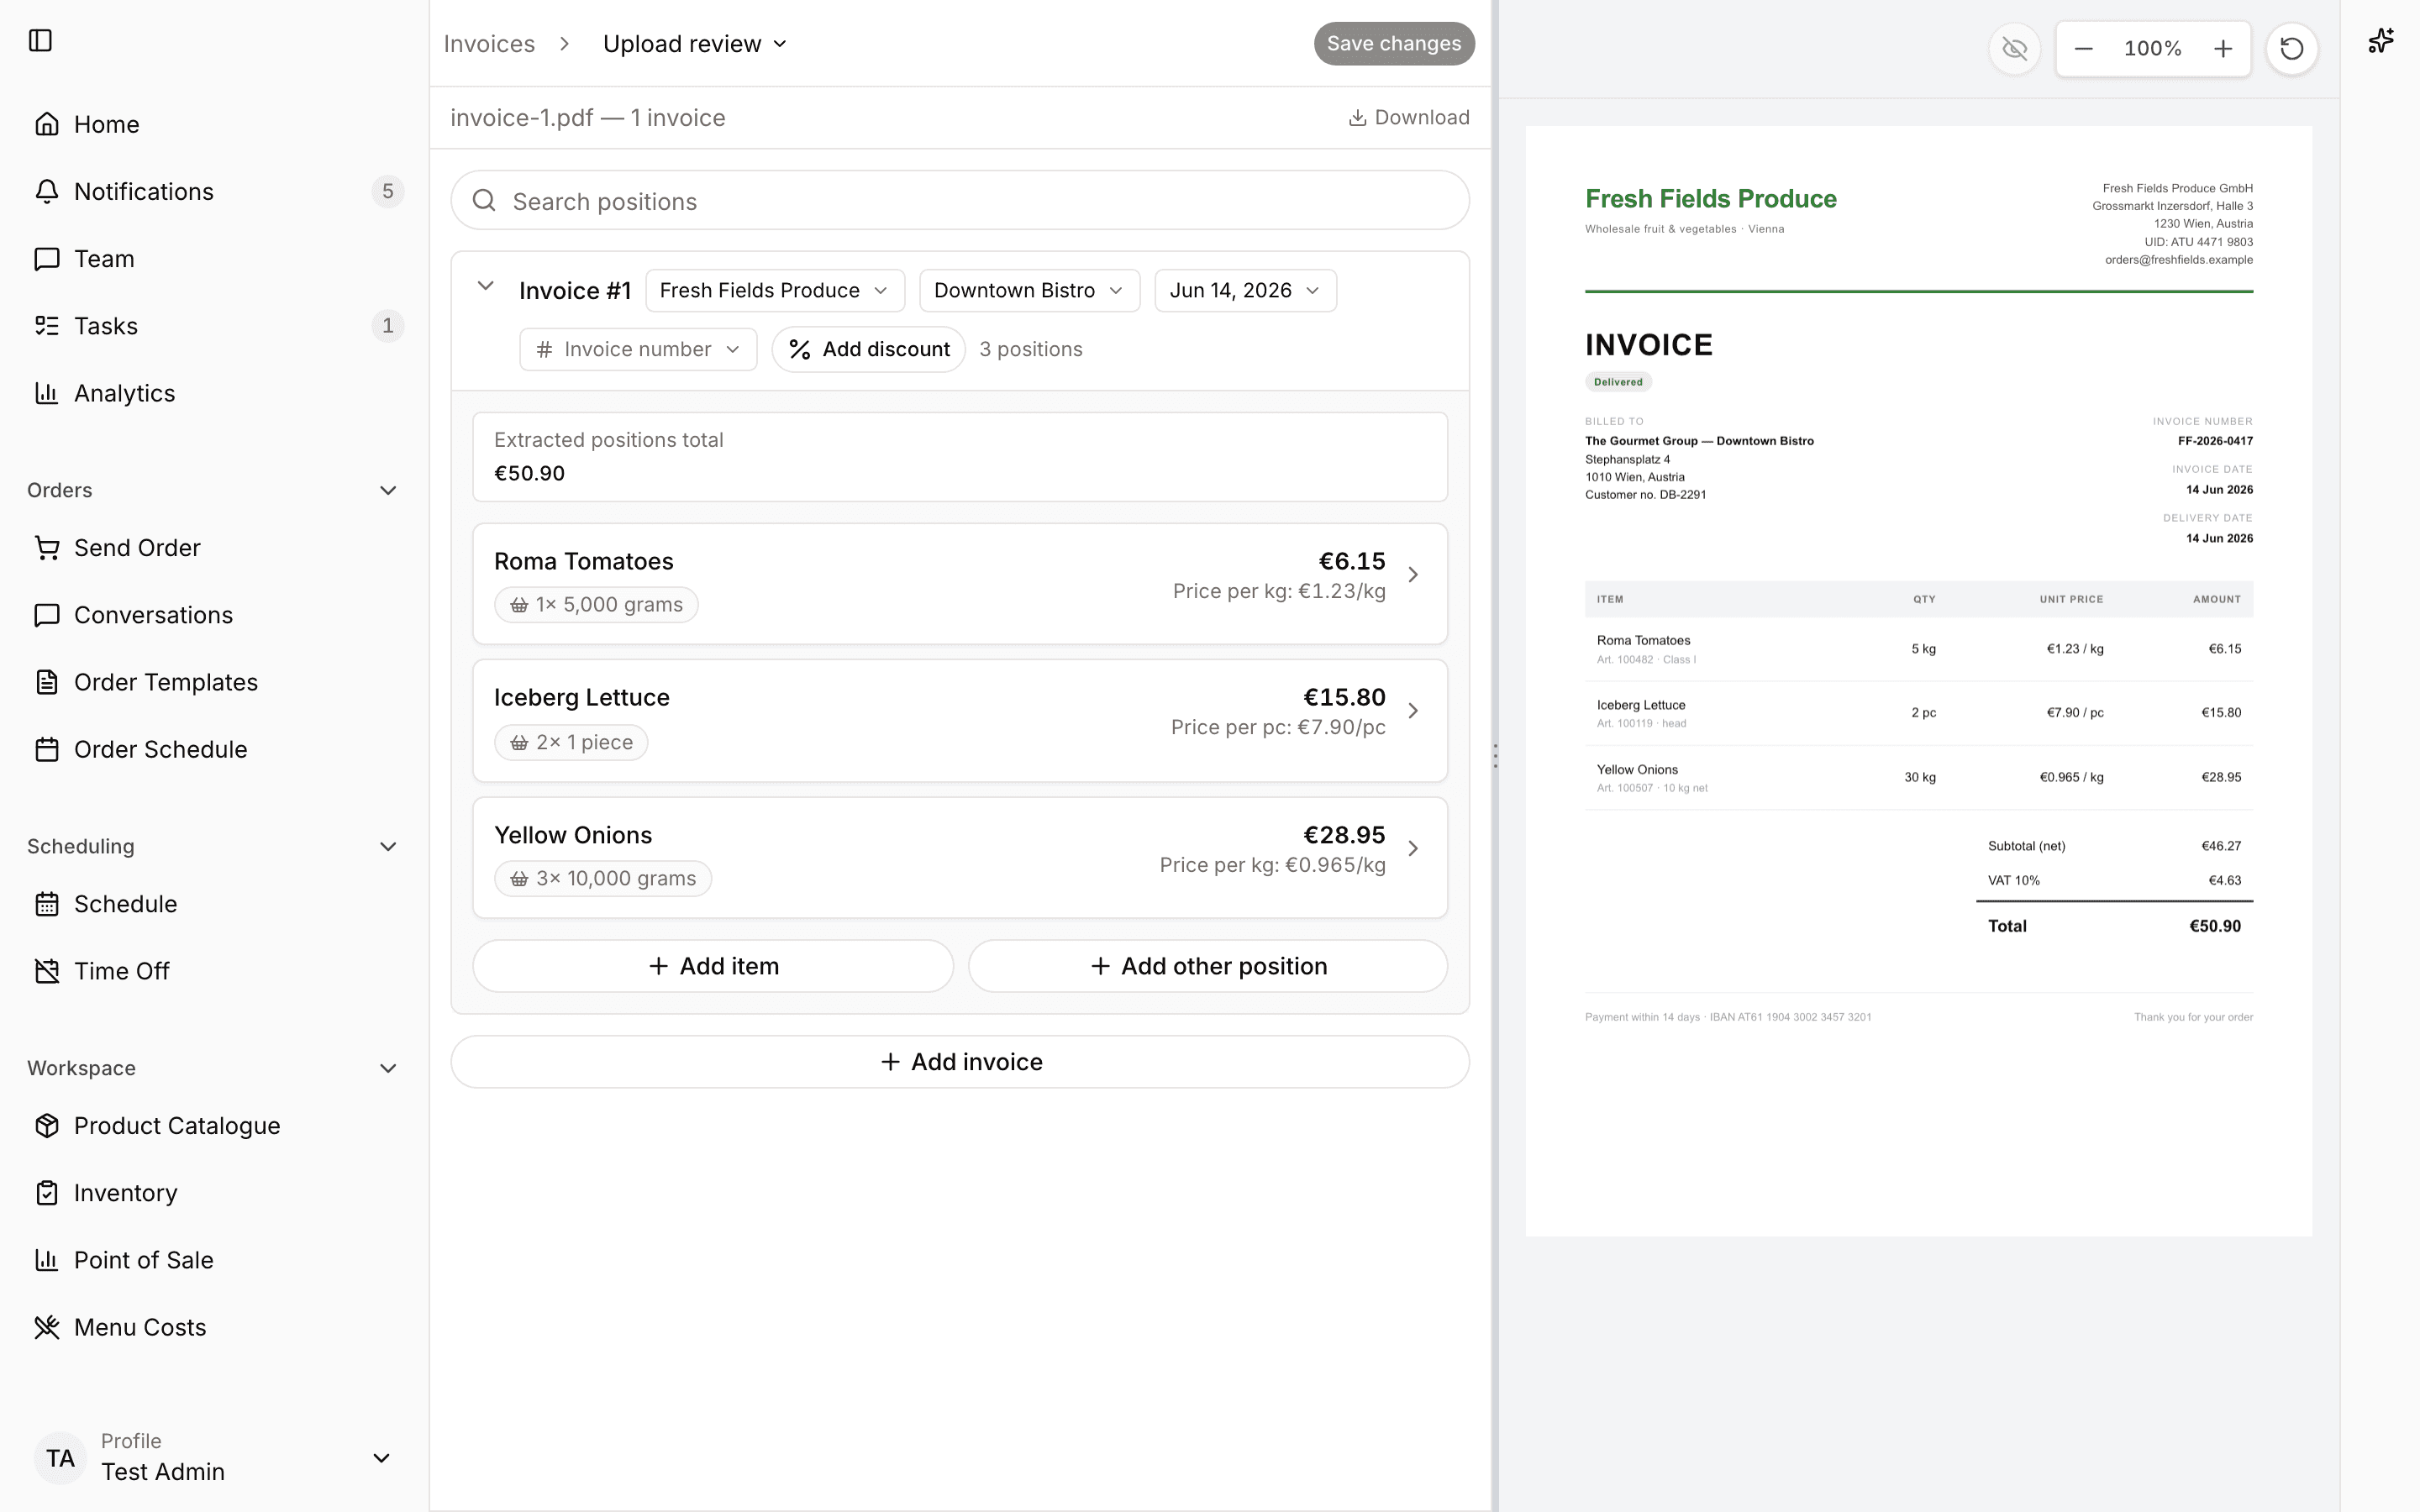This screenshot has width=2420, height=1512.
Task: Click Add other position button
Action: point(1208,966)
